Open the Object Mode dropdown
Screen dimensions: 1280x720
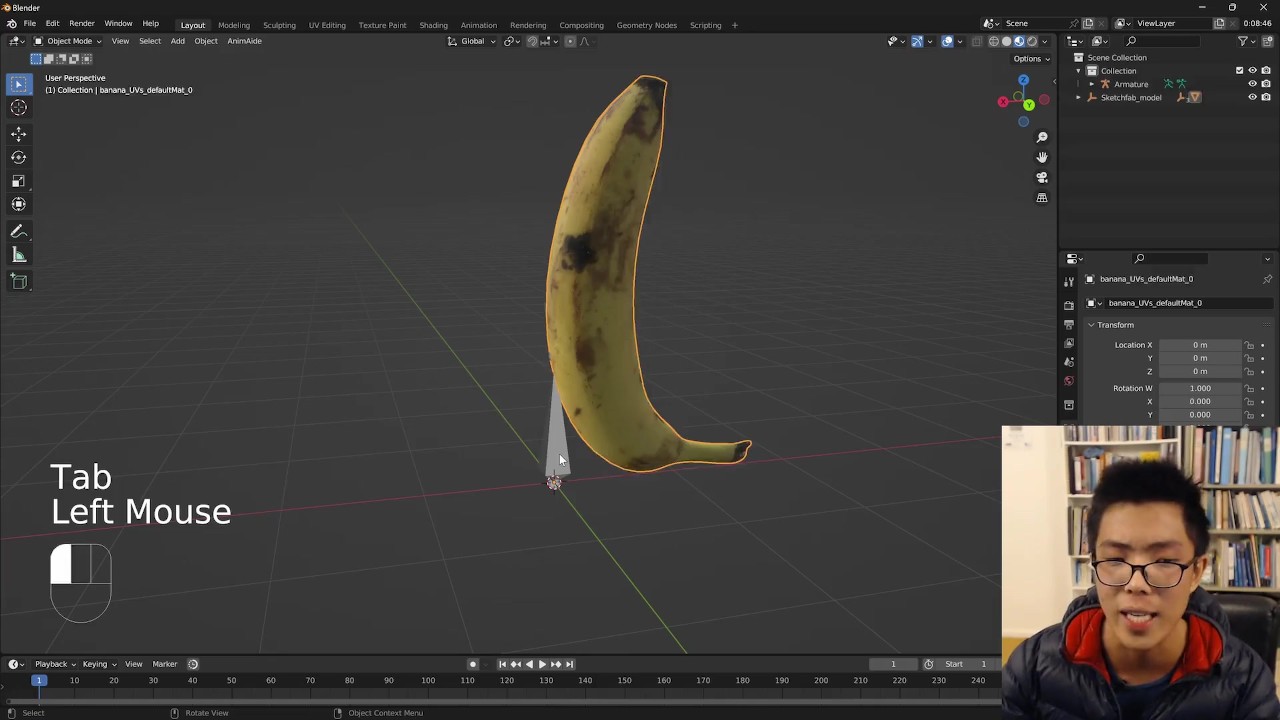coord(68,41)
